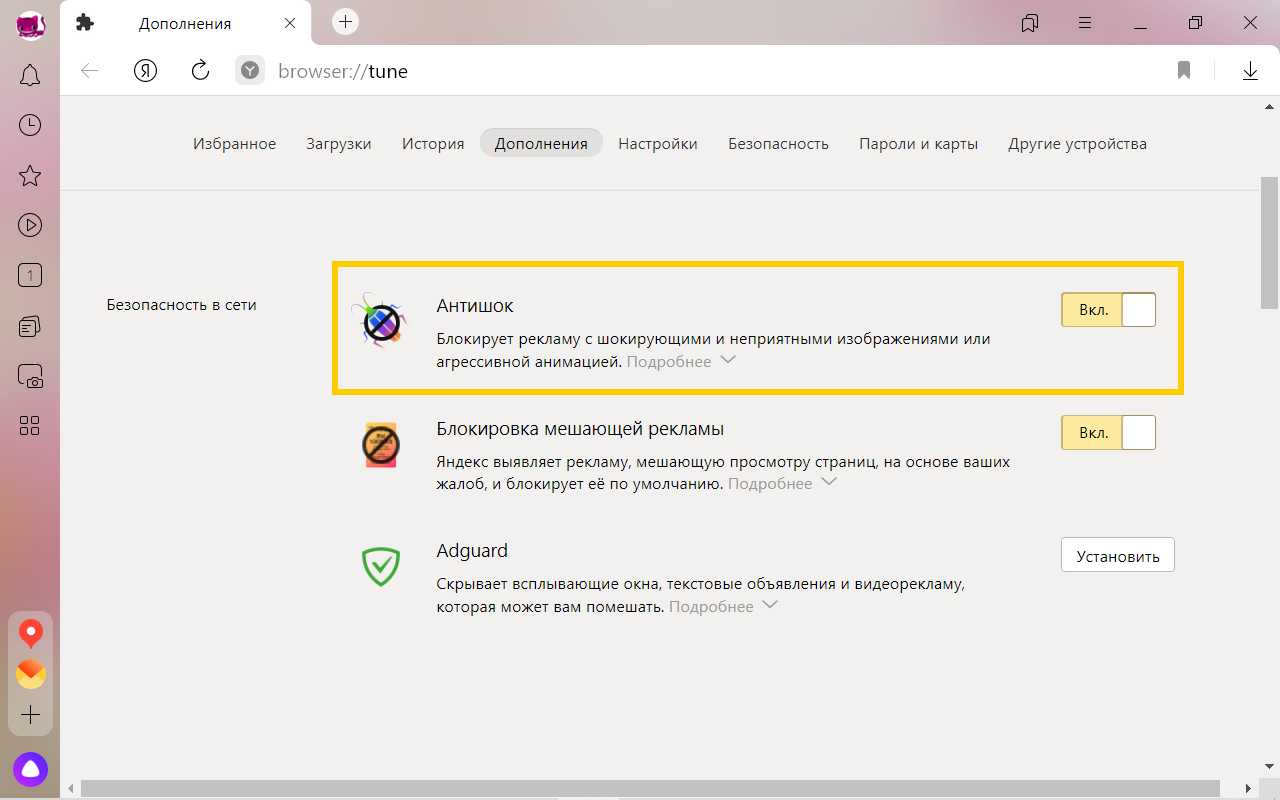Switch to Избранное tab

pos(234,143)
